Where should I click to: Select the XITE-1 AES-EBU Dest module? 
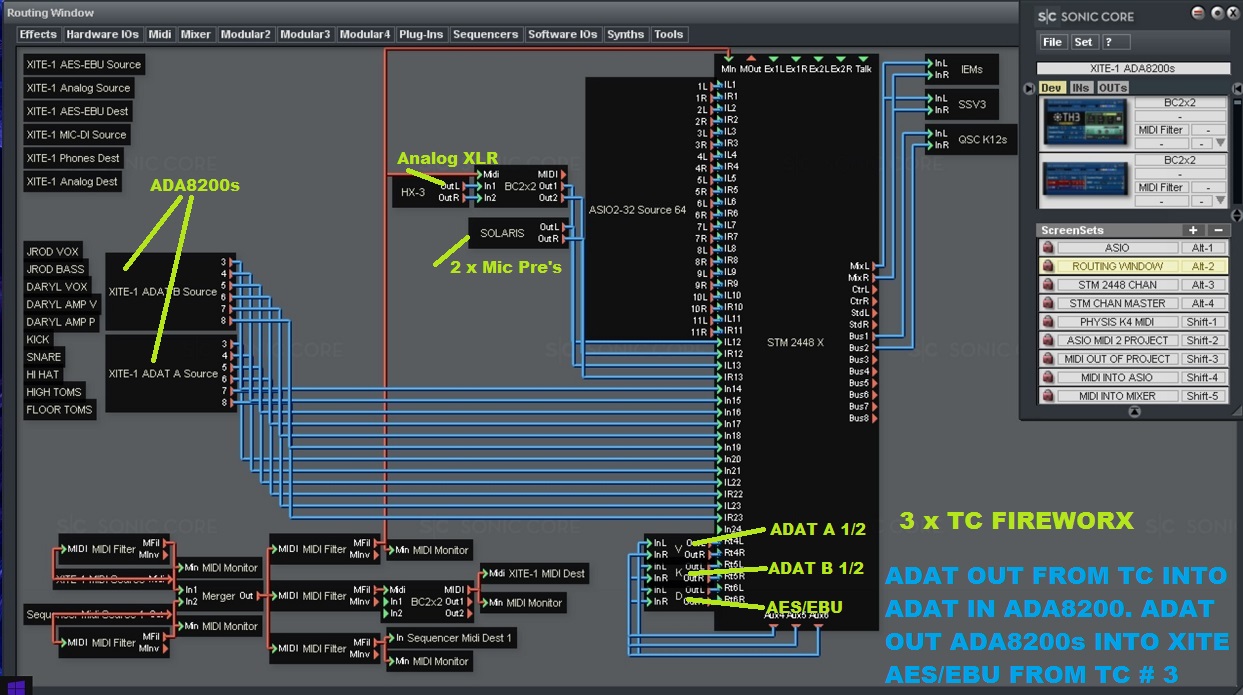78,111
